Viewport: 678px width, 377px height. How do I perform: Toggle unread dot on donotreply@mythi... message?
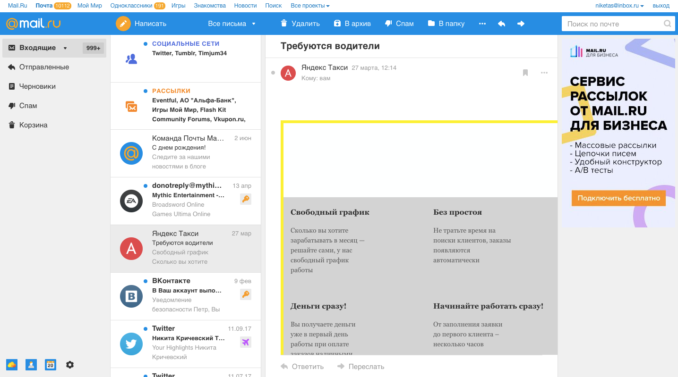(x=145, y=186)
